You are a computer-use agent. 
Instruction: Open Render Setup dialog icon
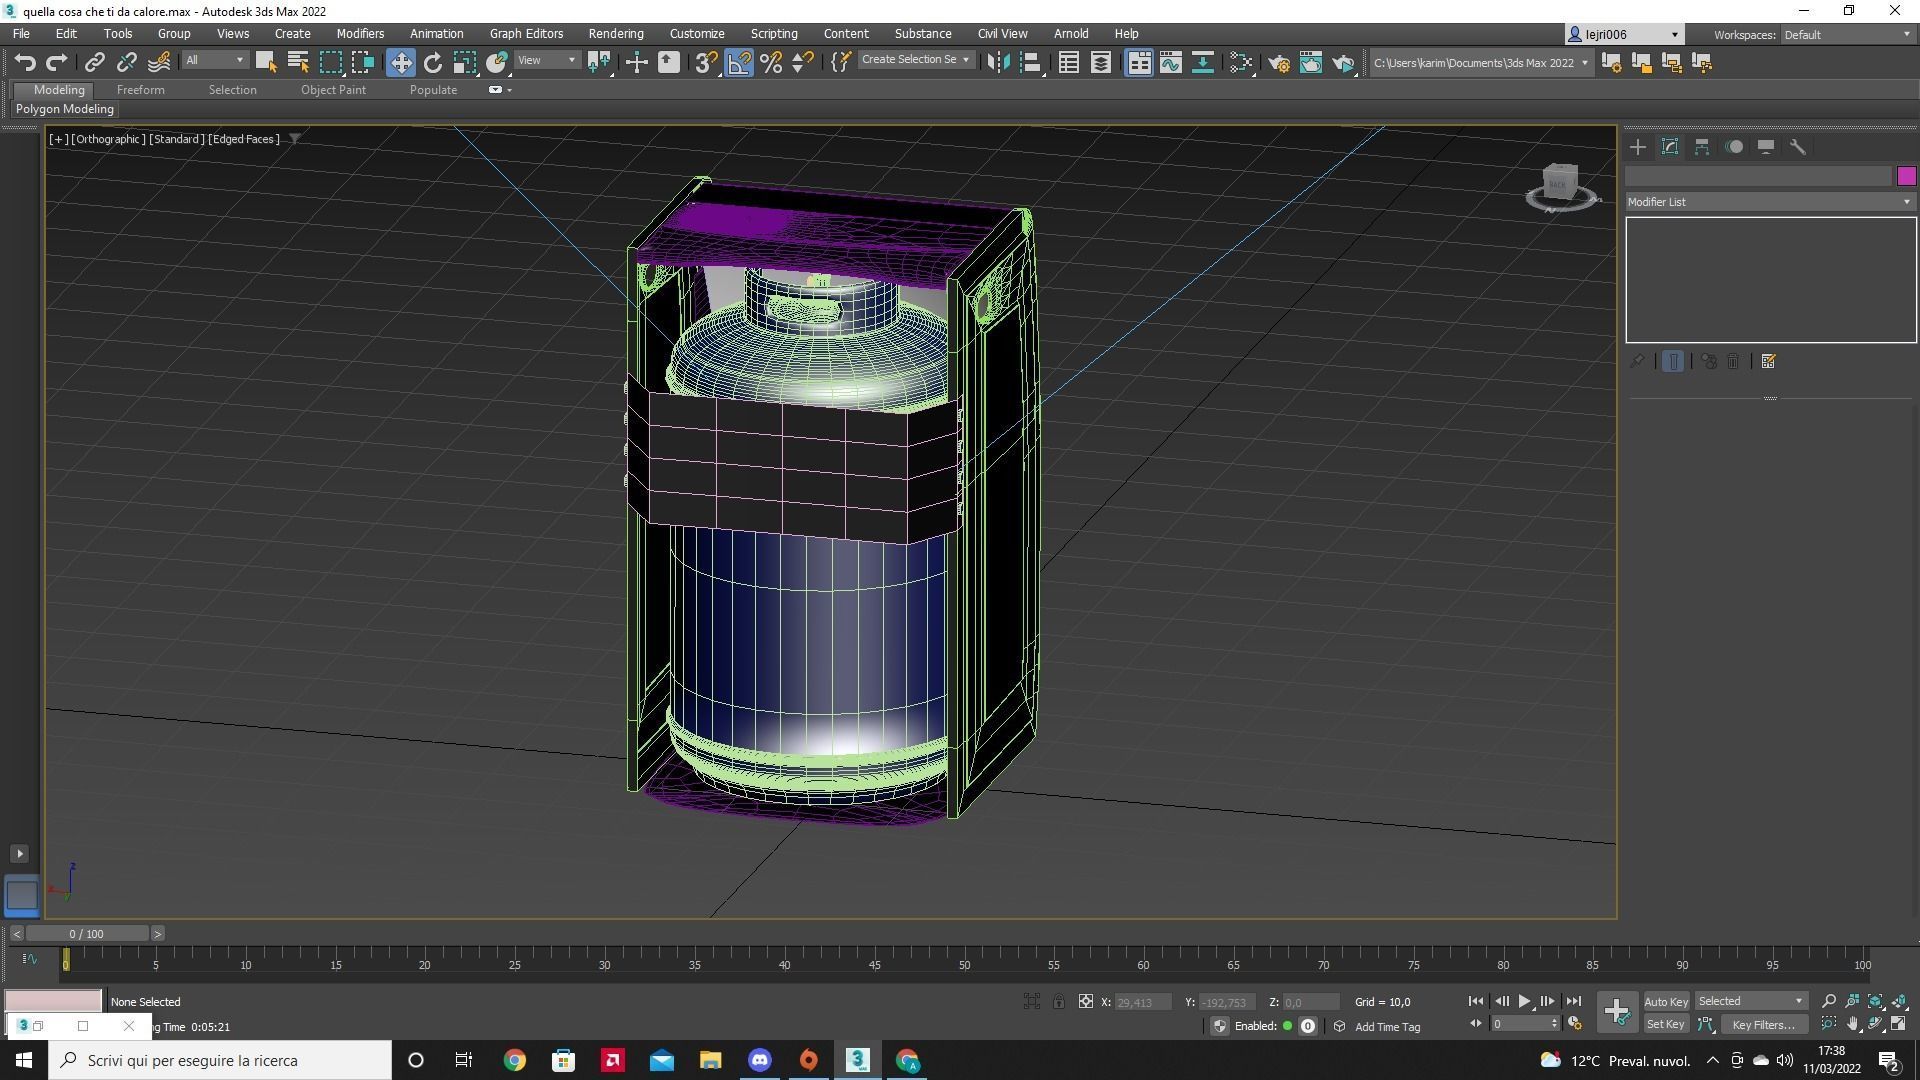point(1278,62)
